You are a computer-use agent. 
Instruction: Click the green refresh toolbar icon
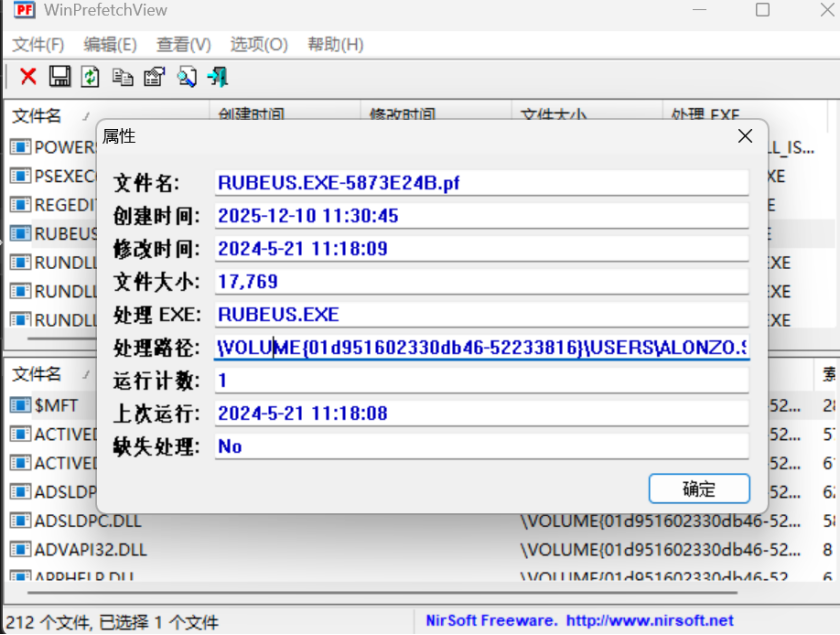tap(90, 77)
